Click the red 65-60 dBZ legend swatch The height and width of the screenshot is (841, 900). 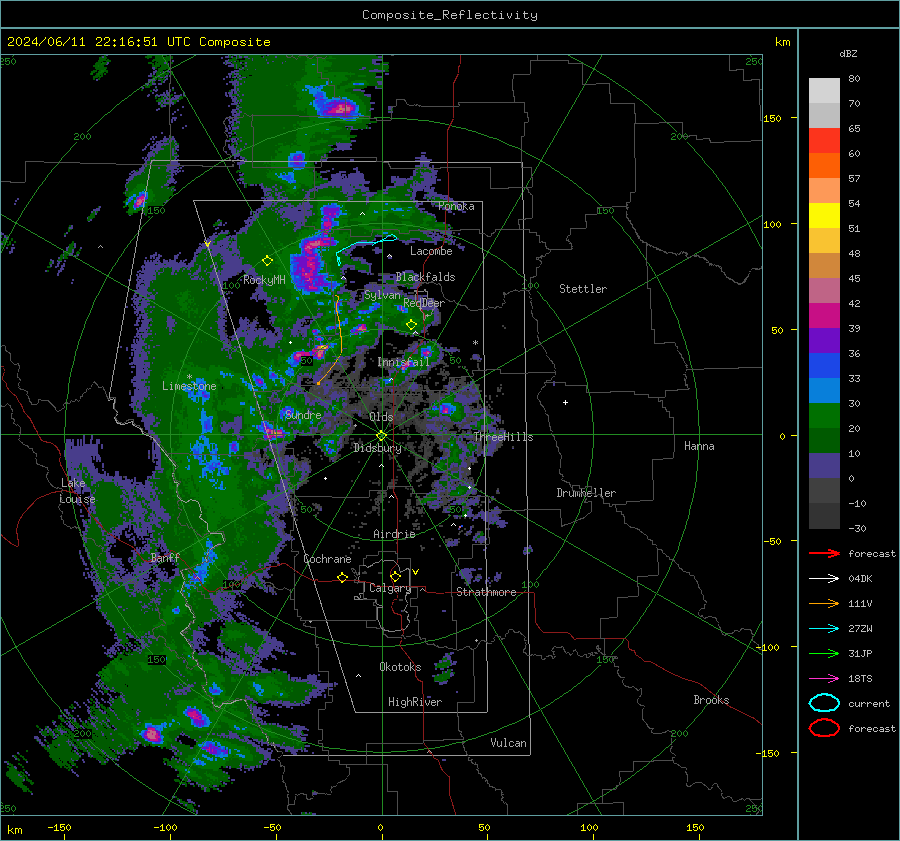click(x=824, y=141)
